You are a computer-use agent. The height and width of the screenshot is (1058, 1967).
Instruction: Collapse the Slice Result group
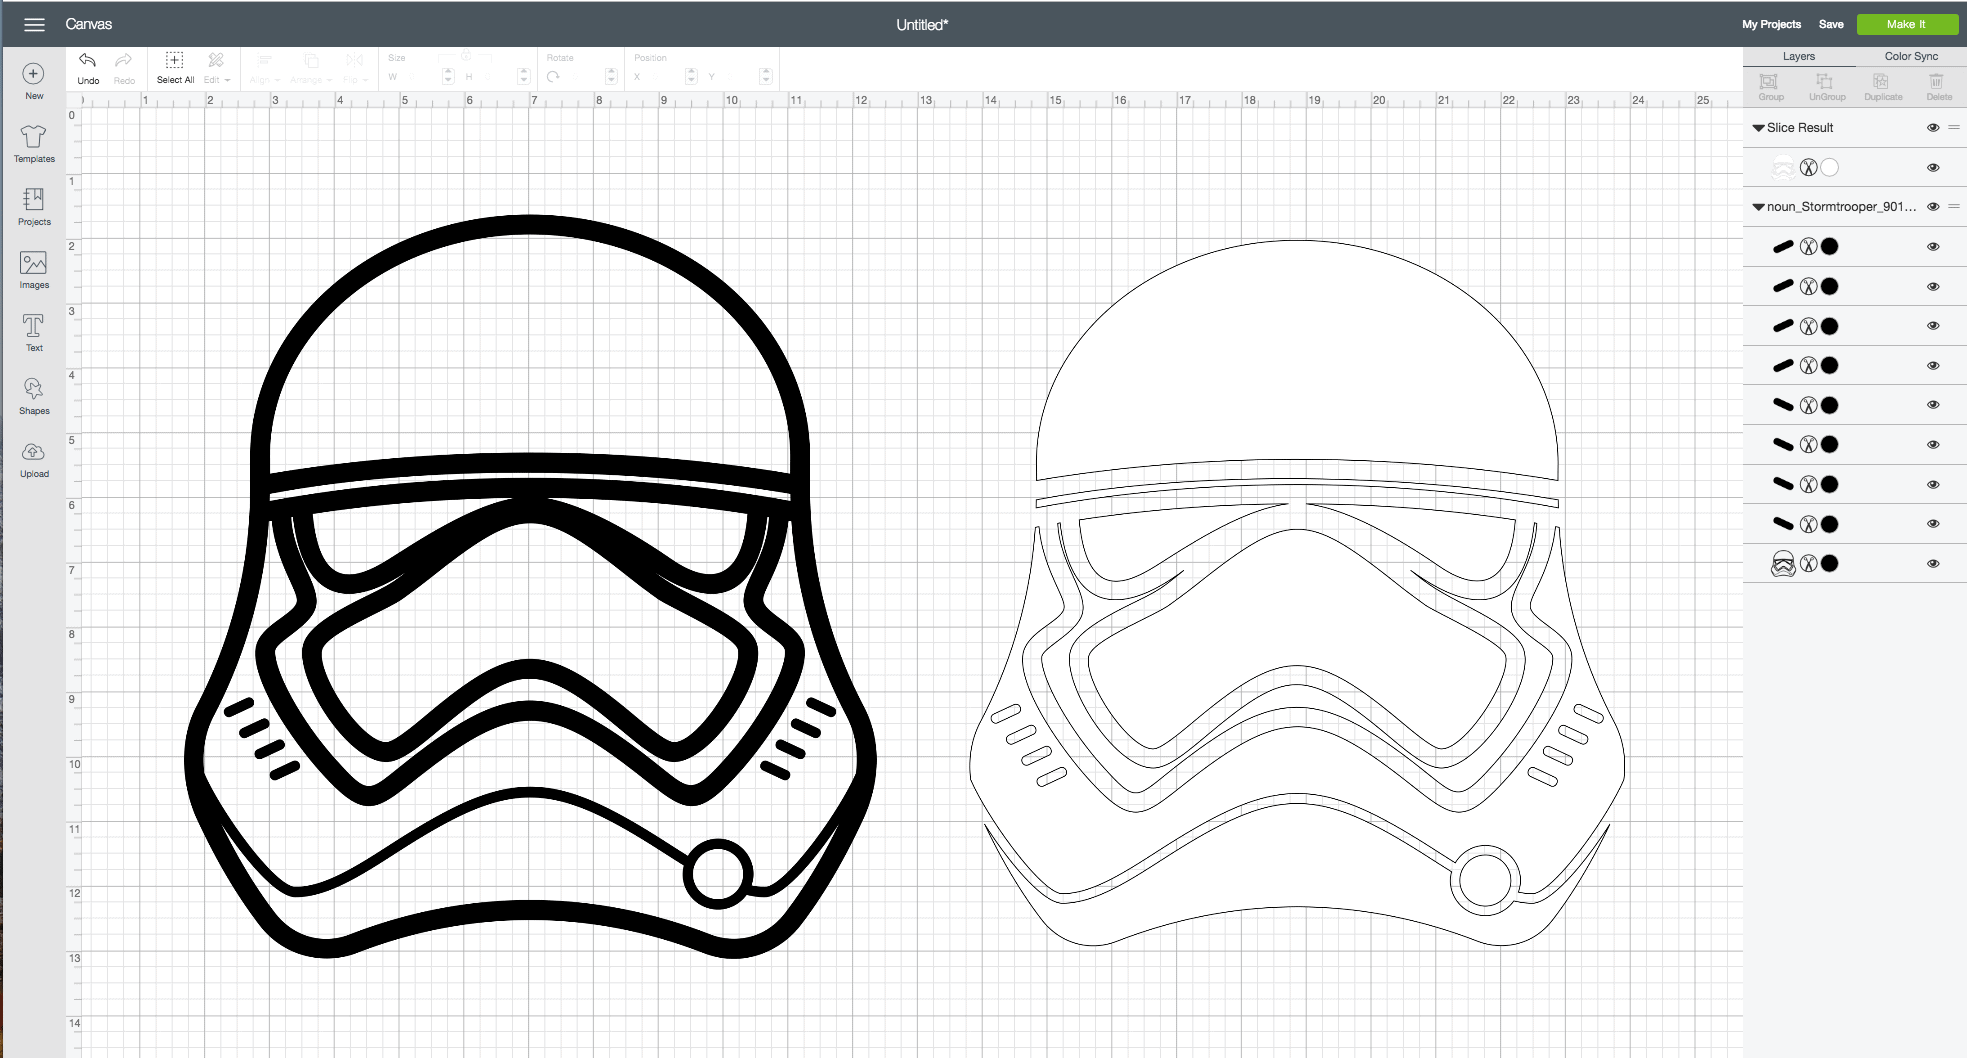(1758, 128)
